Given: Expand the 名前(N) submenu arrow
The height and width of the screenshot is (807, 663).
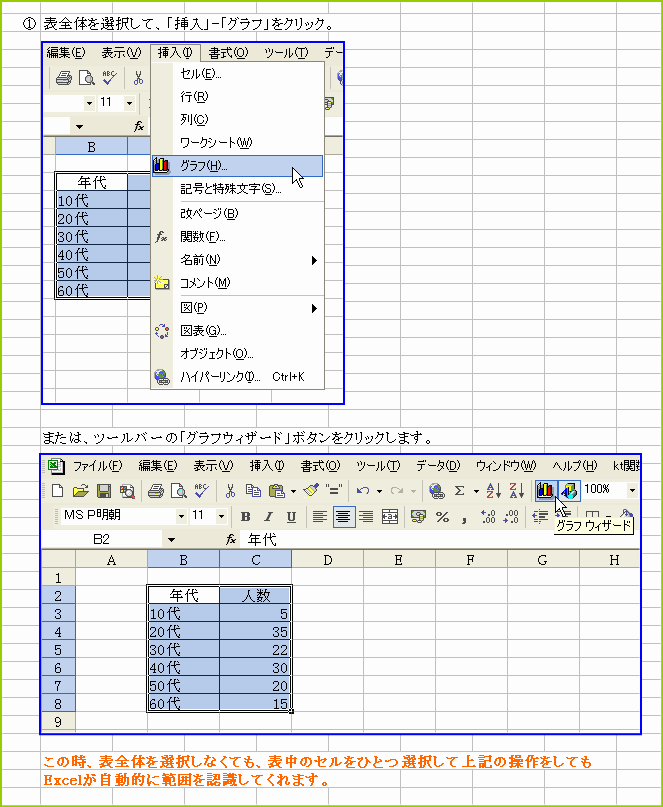Looking at the screenshot, I should point(314,260).
